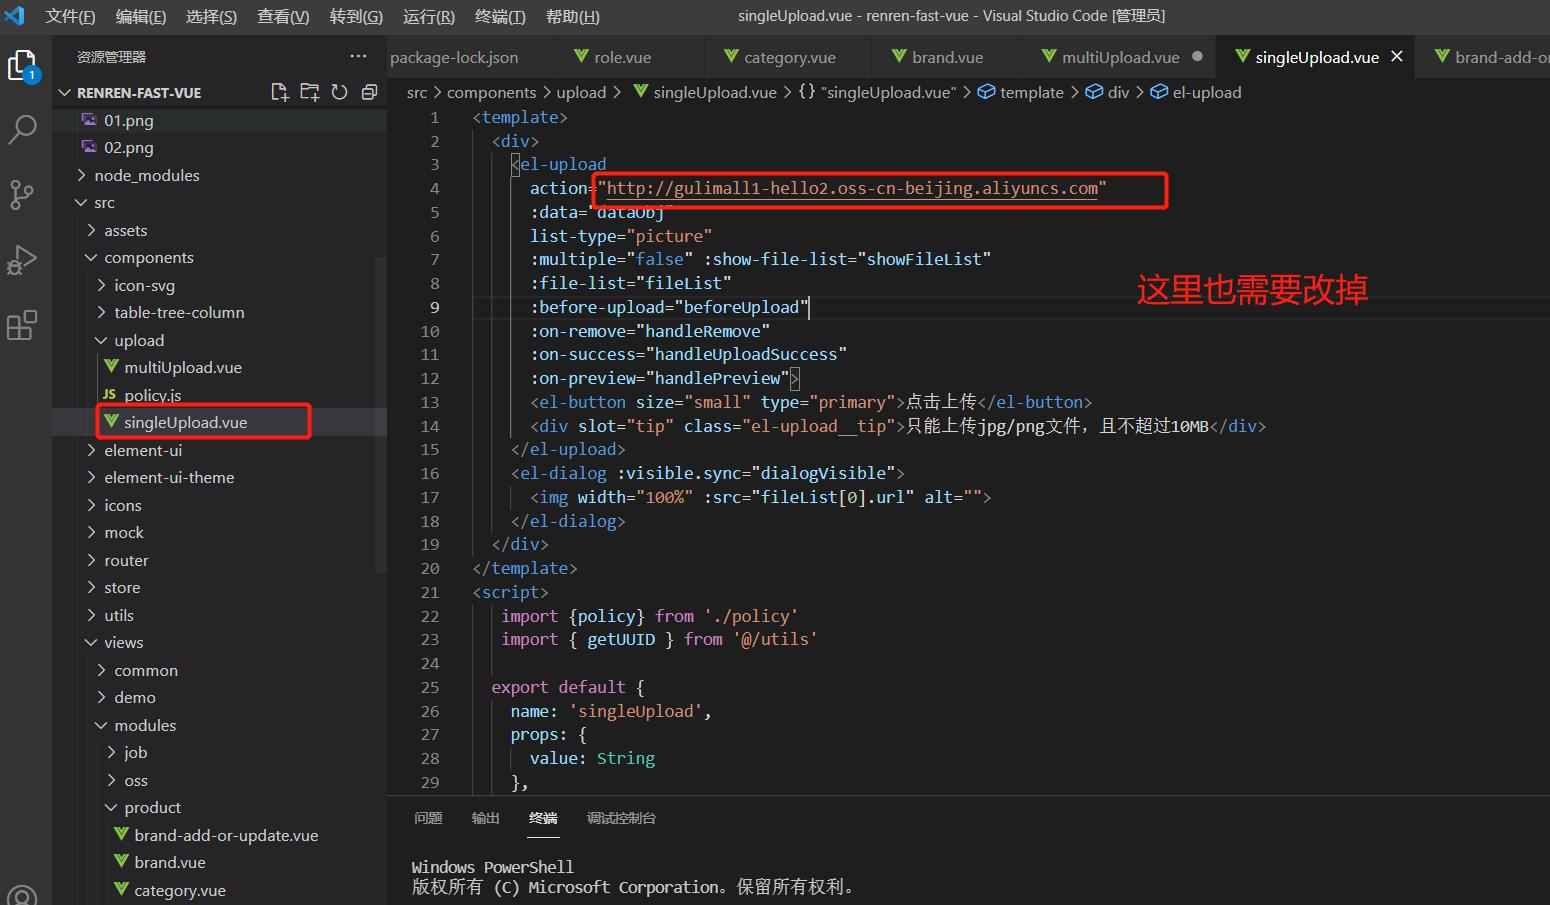This screenshot has width=1550, height=905.
Task: Switch to the 输出 panel tab
Action: point(486,818)
